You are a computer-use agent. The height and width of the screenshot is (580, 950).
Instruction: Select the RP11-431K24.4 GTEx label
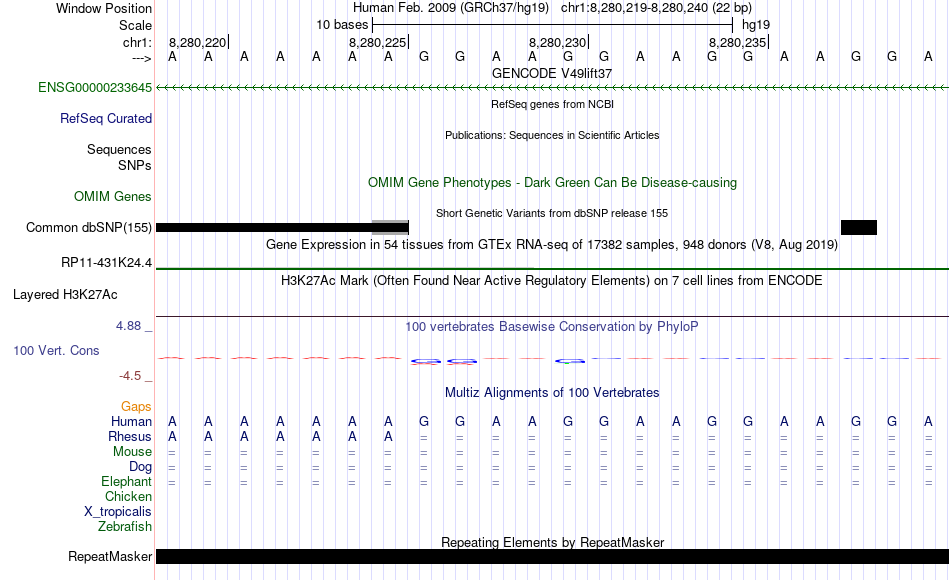click(x=107, y=262)
